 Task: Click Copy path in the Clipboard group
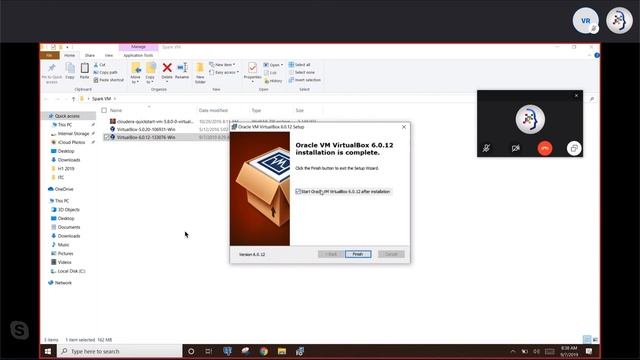105,72
